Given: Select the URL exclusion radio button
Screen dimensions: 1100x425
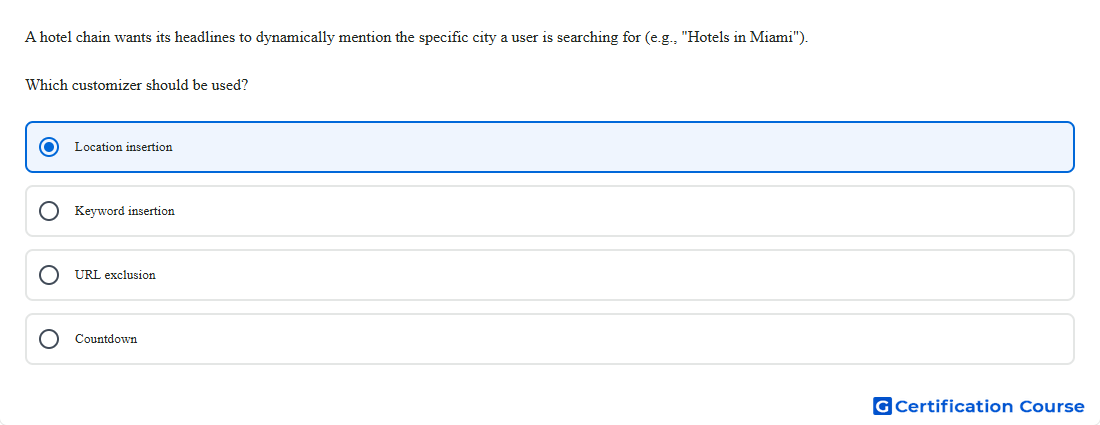Looking at the screenshot, I should [49, 275].
